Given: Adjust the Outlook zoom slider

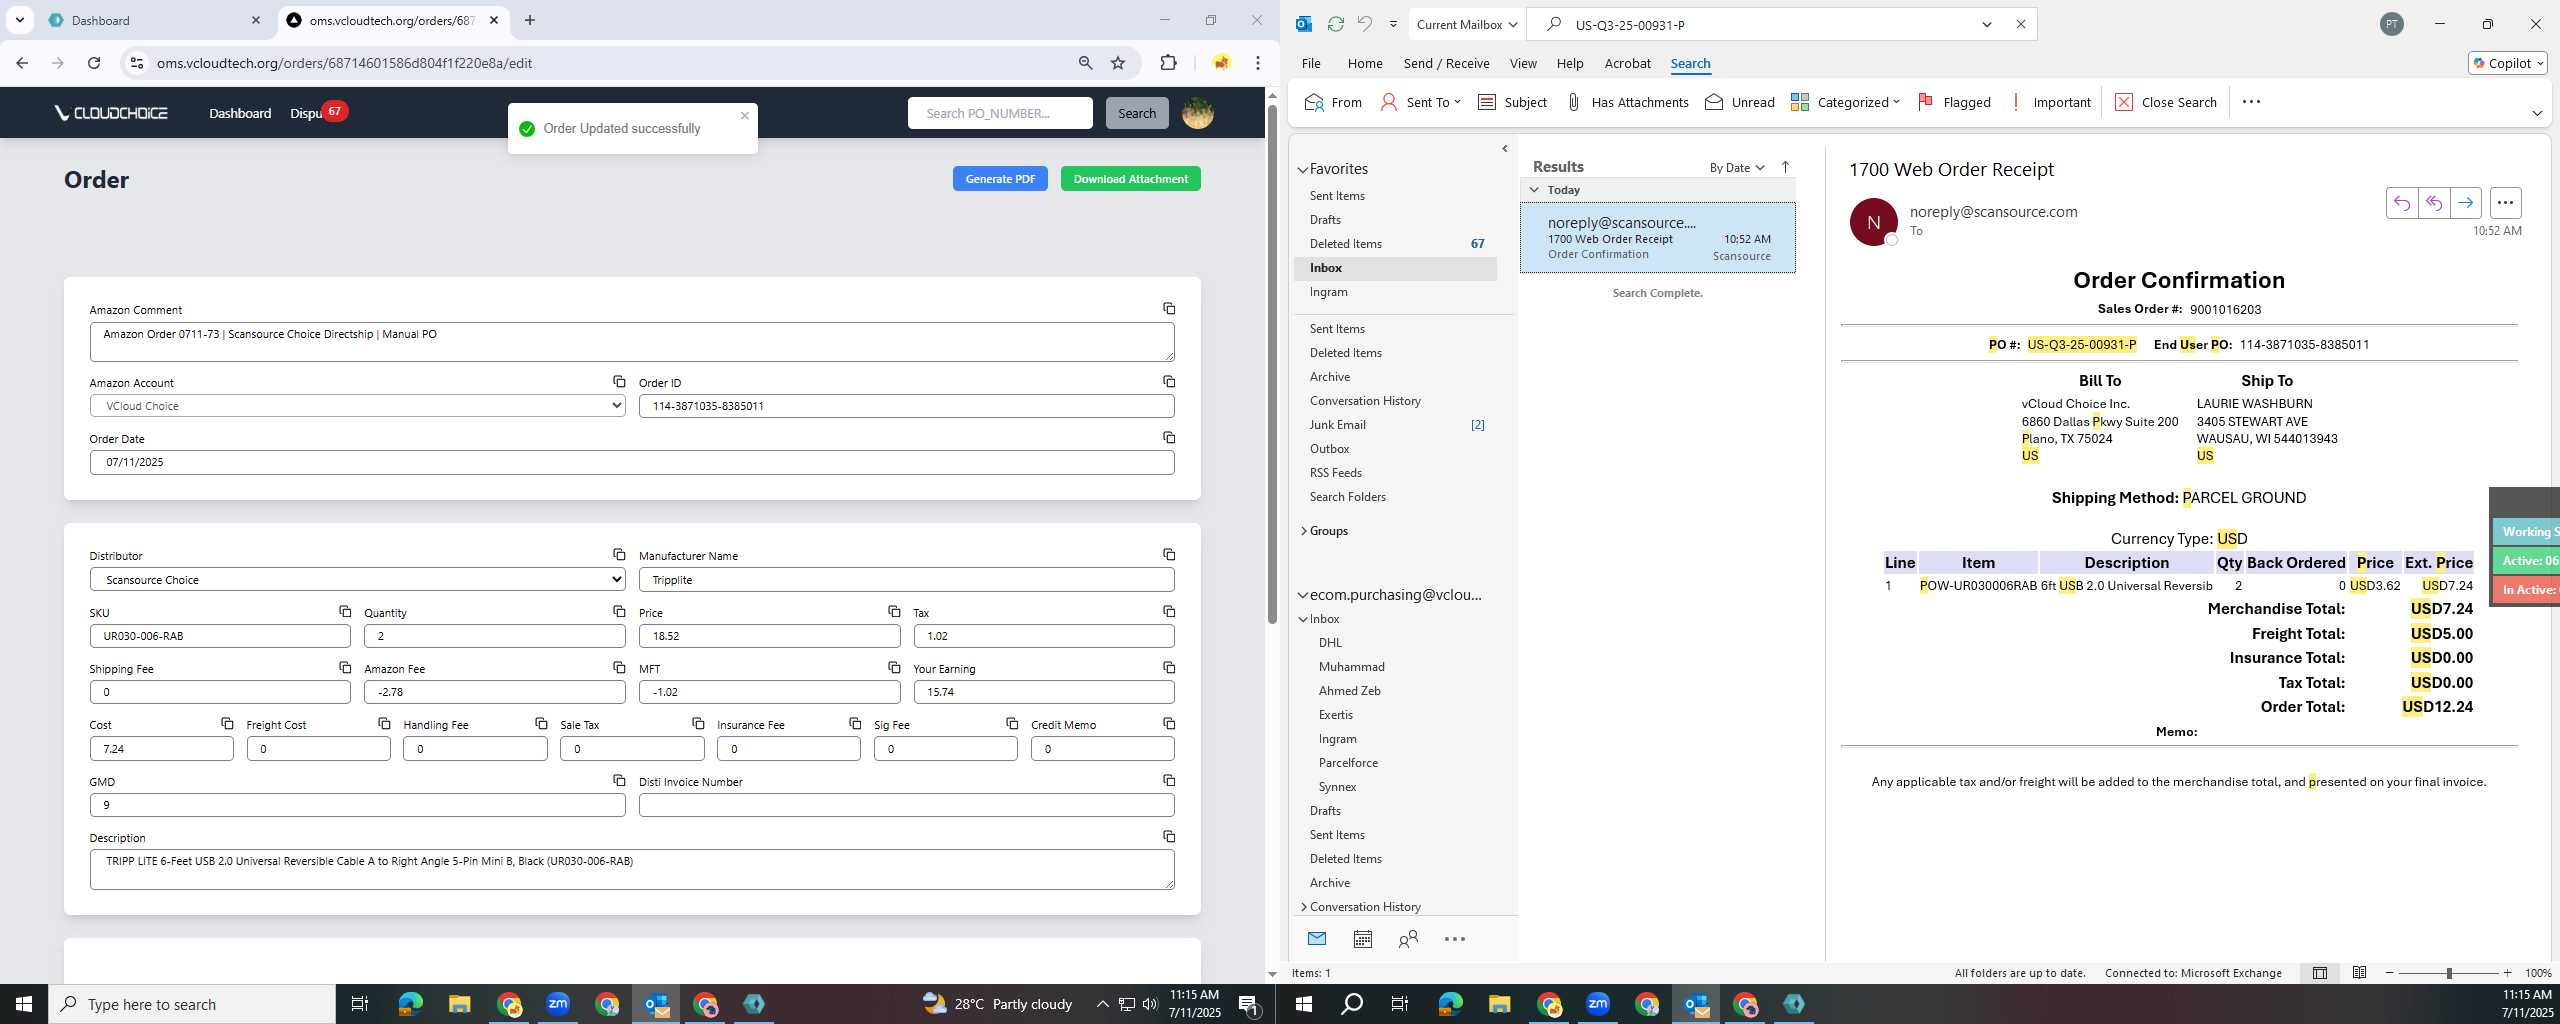Looking at the screenshot, I should click(2448, 973).
